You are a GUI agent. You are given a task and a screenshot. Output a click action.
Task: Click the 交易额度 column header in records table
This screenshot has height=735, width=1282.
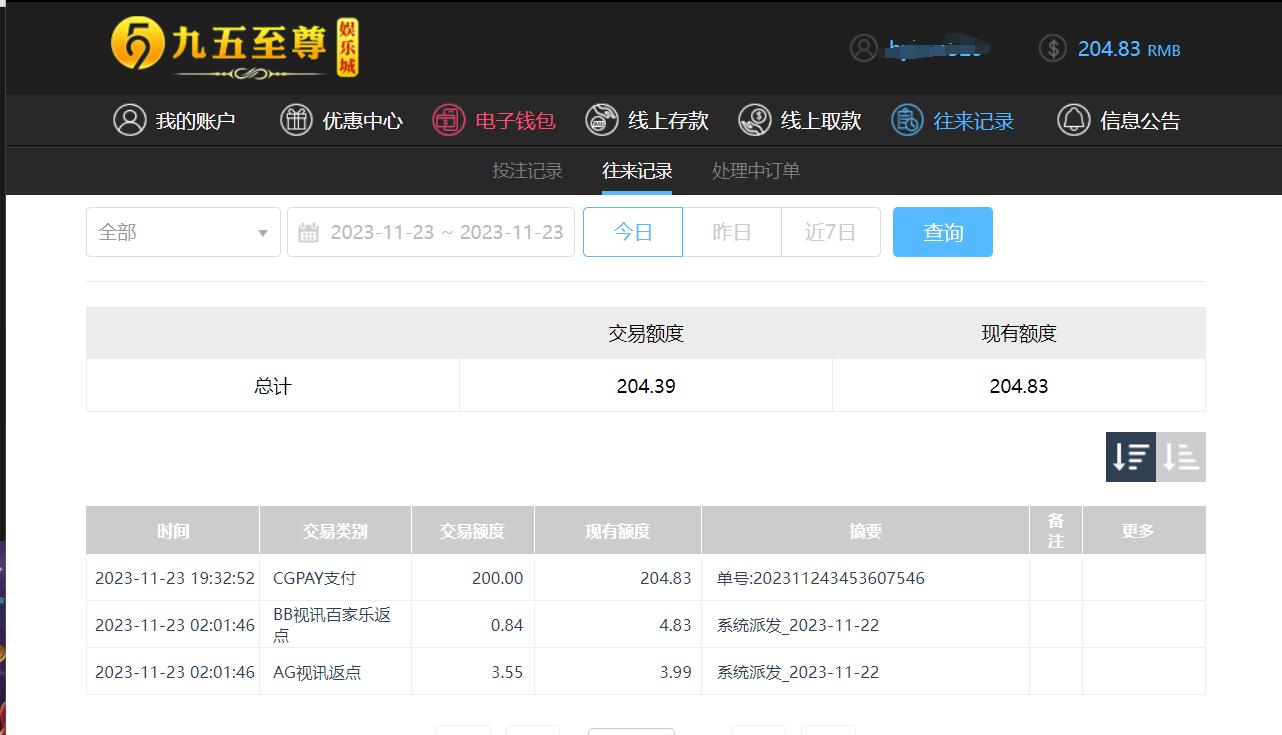coord(473,531)
